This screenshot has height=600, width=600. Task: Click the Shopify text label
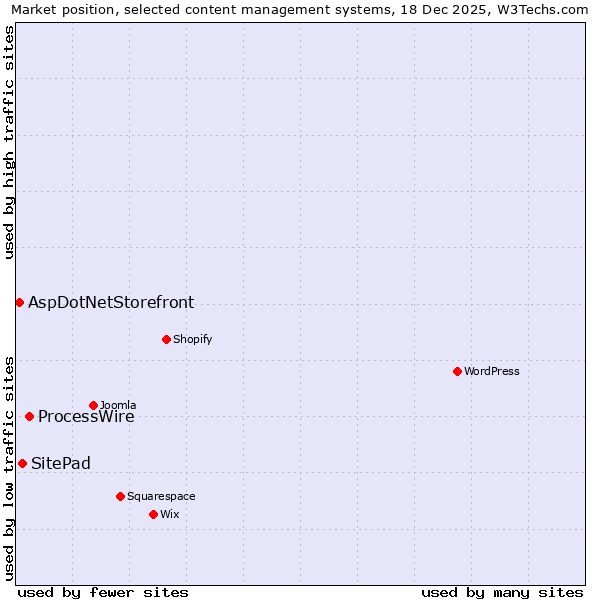[192, 339]
